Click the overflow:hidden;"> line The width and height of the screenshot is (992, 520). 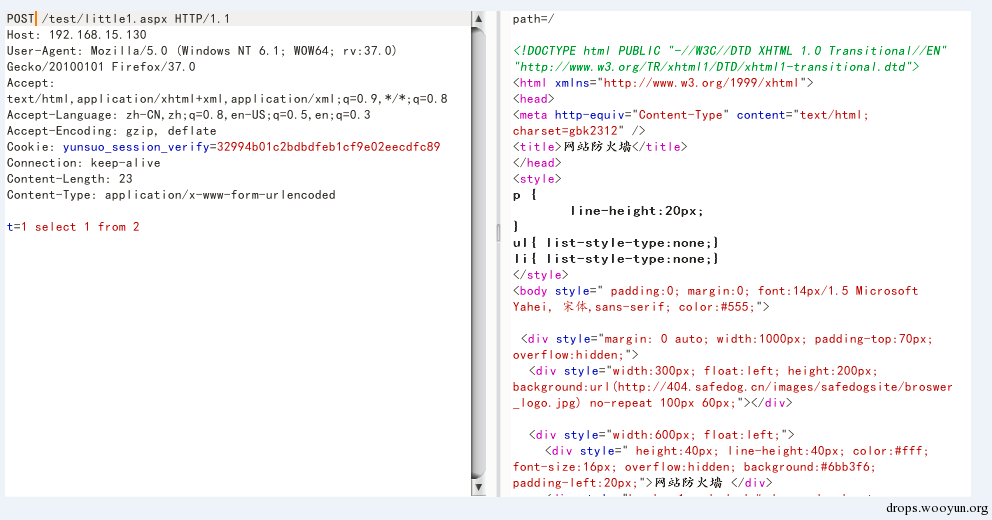click(575, 355)
